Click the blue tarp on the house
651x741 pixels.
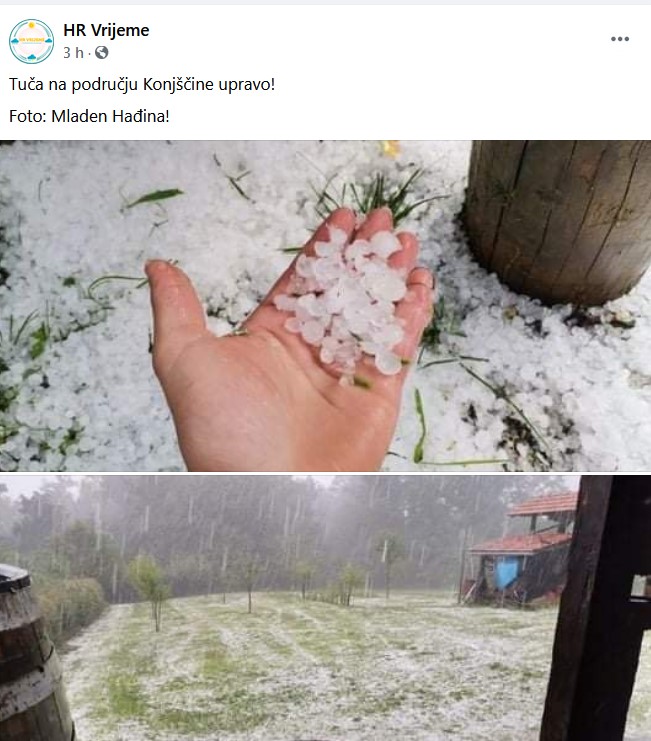506,573
